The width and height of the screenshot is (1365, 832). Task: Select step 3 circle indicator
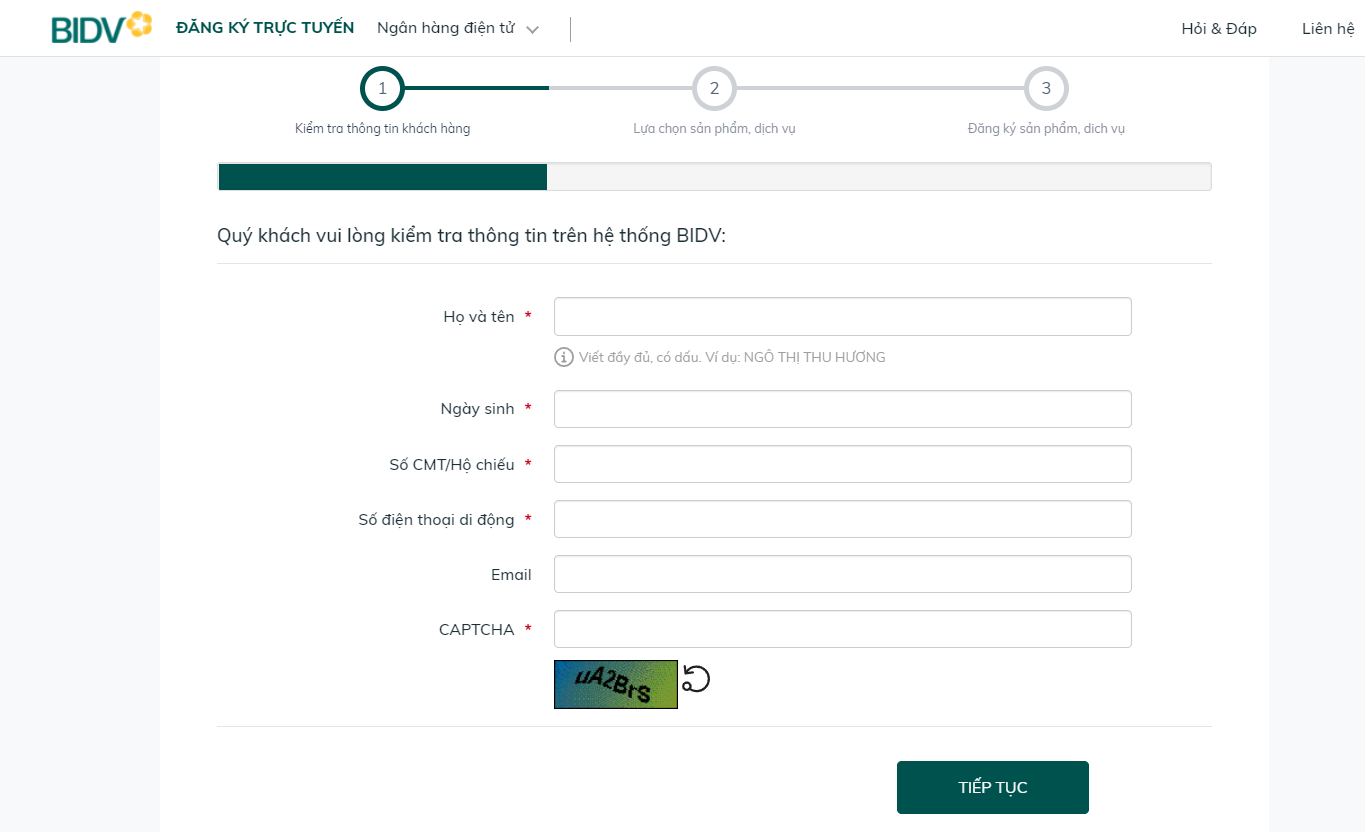[x=1046, y=88]
